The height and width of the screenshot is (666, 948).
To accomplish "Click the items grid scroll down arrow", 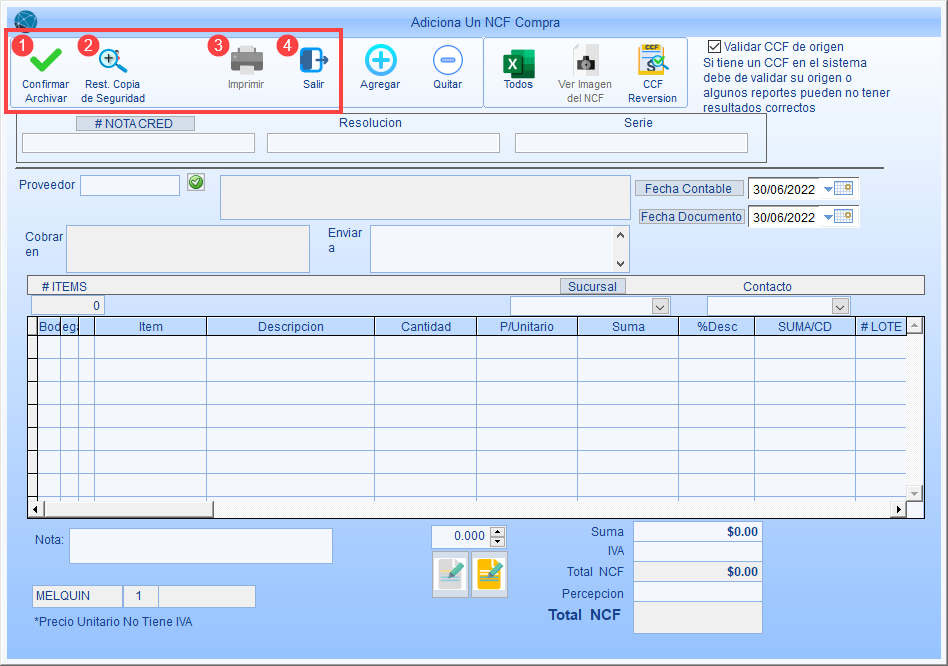I will pyautogui.click(x=915, y=493).
